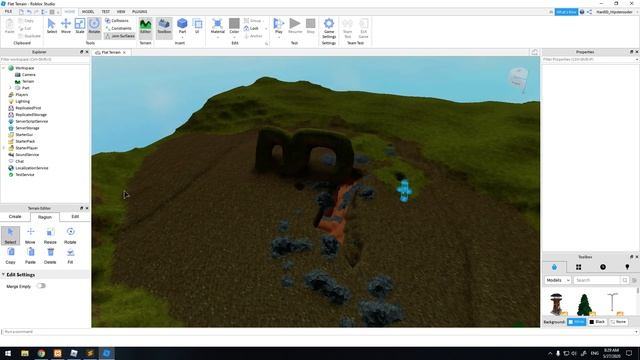Select White toolbox background option
Viewport: 640px width, 360px height.
click(x=576, y=322)
